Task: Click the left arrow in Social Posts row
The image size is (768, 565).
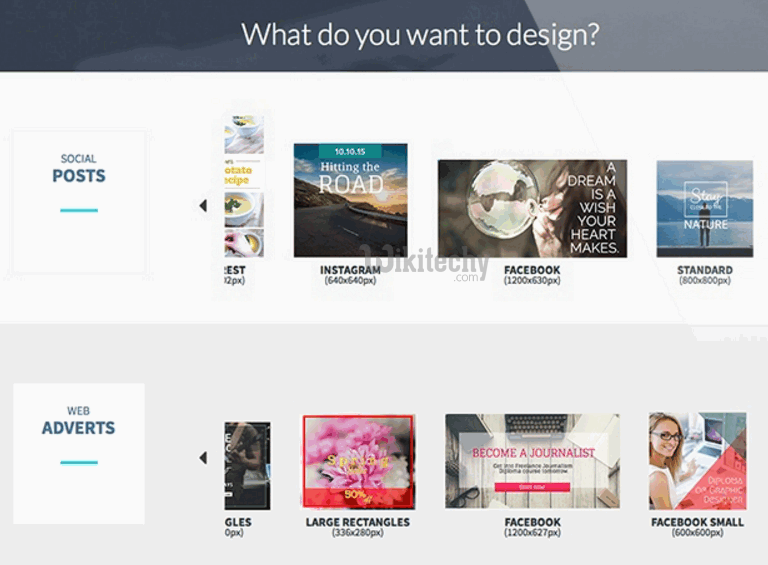Action: coord(203,206)
